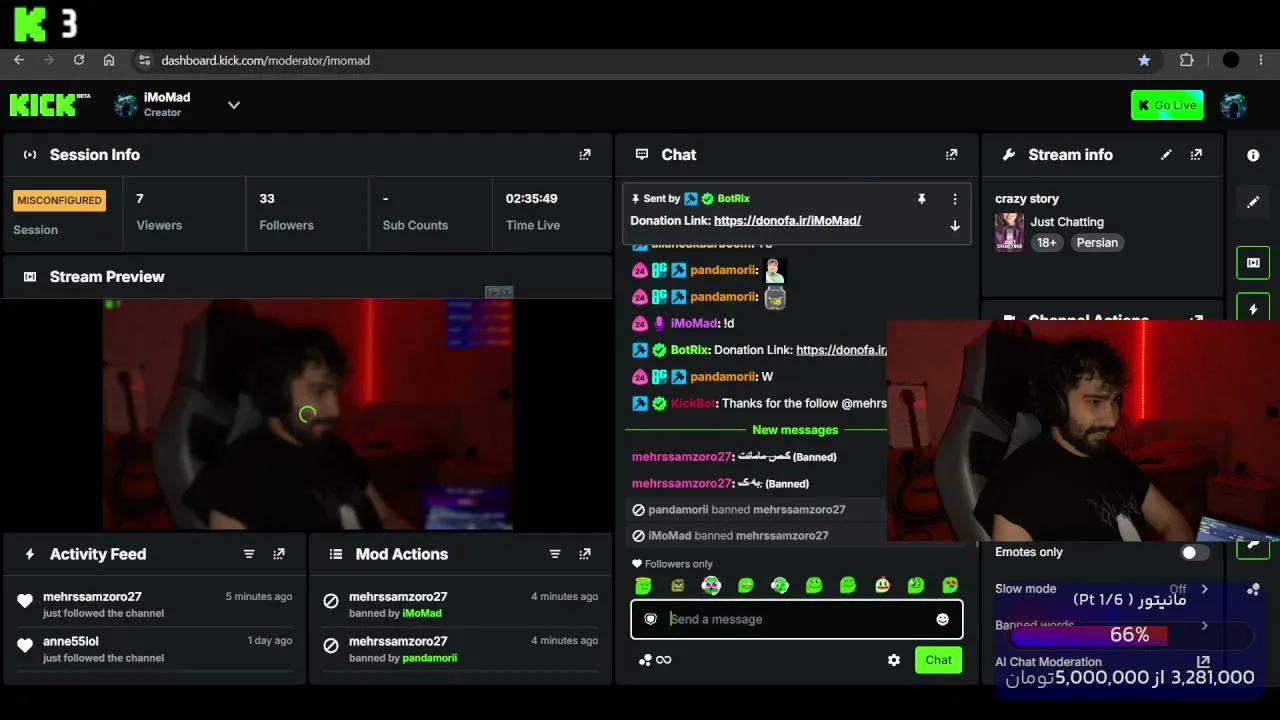Reload the browser page
Image resolution: width=1280 pixels, height=720 pixels.
point(79,60)
